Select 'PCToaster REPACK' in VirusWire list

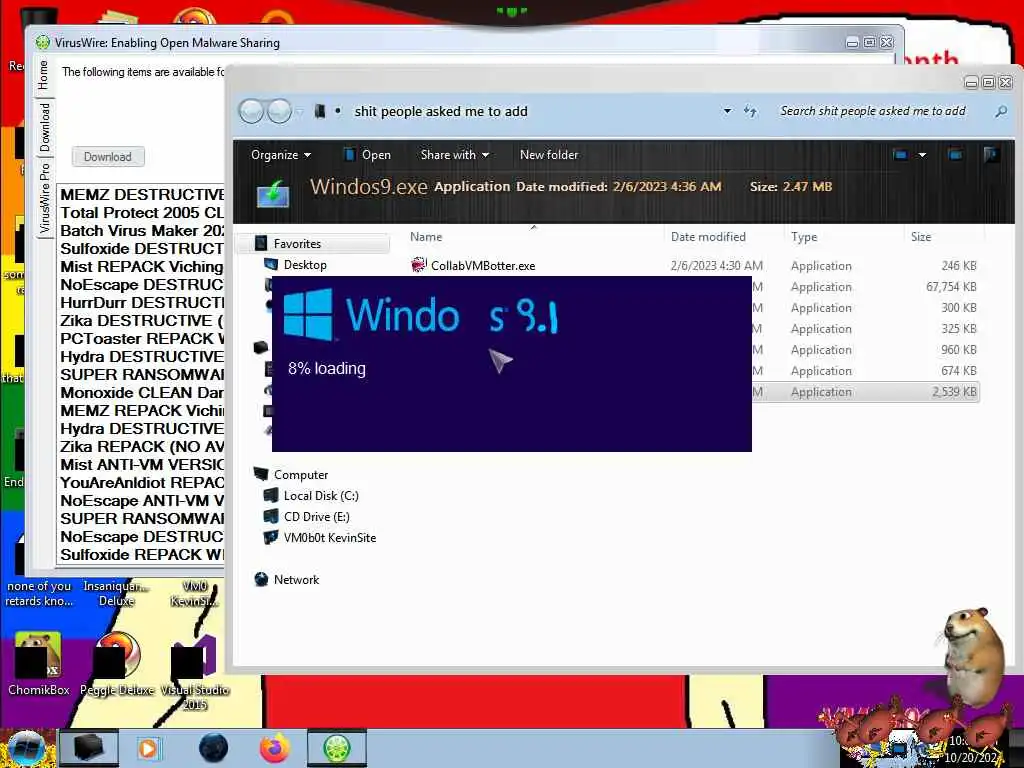(142, 338)
